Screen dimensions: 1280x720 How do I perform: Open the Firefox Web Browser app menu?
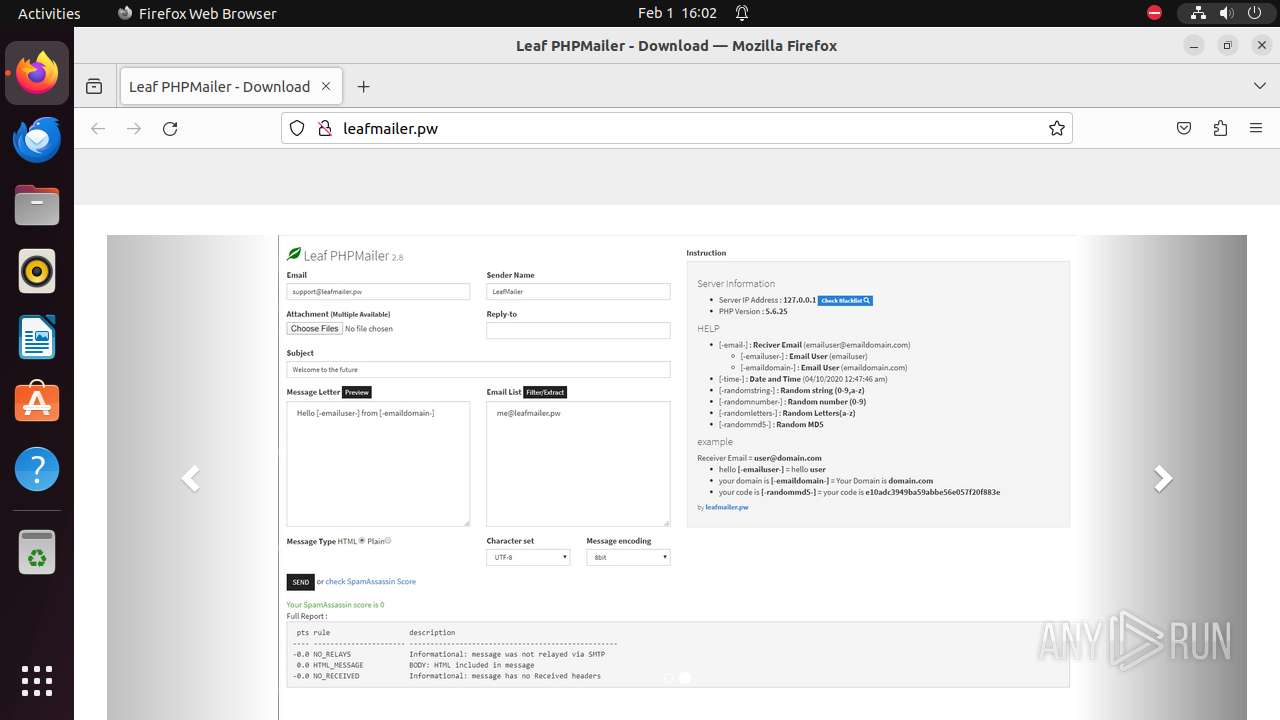coord(197,13)
